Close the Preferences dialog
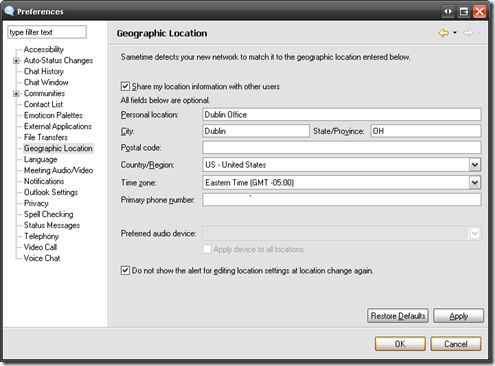 tap(479, 12)
